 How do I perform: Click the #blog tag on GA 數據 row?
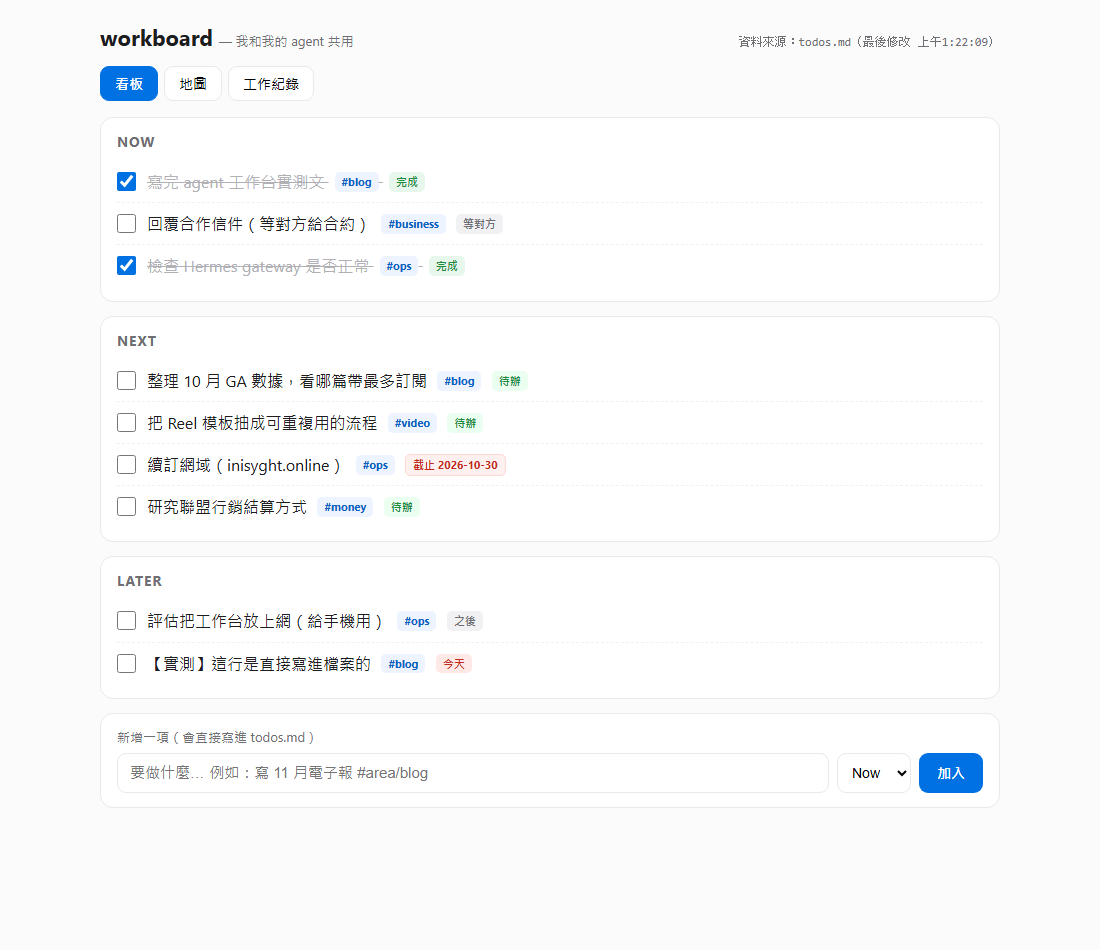(x=460, y=382)
